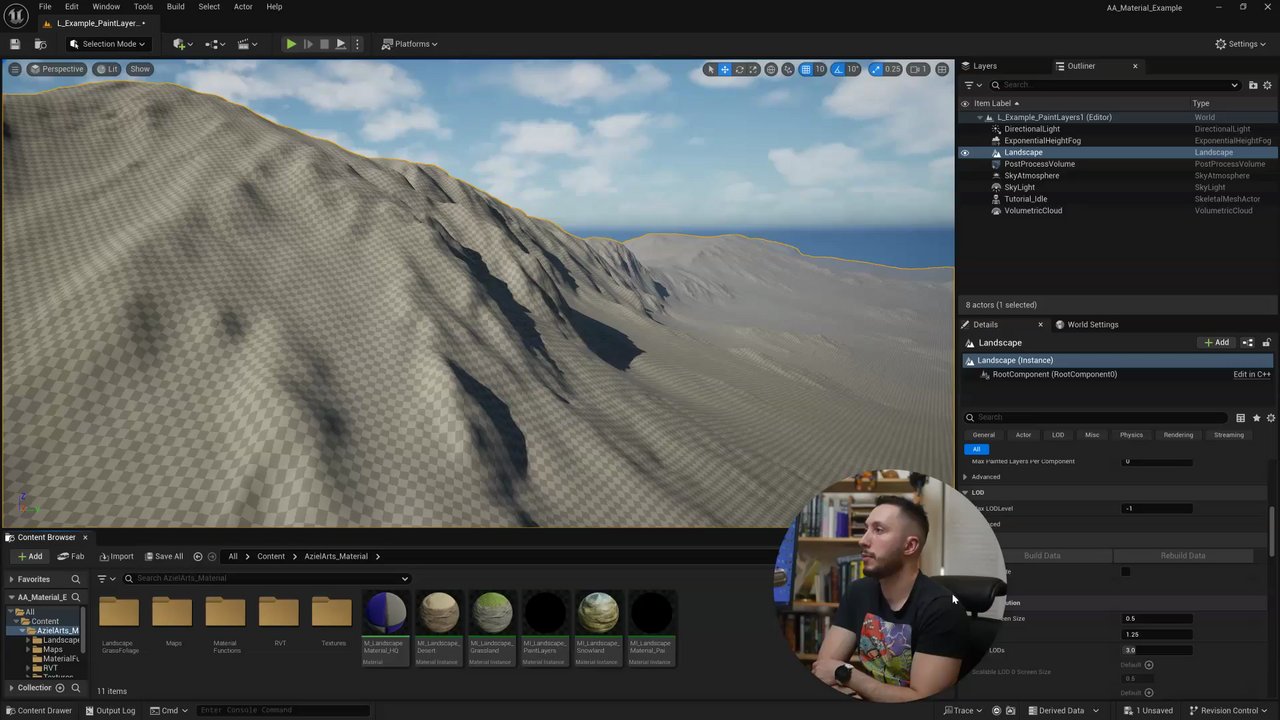Click the surface snapping icon

[788, 69]
